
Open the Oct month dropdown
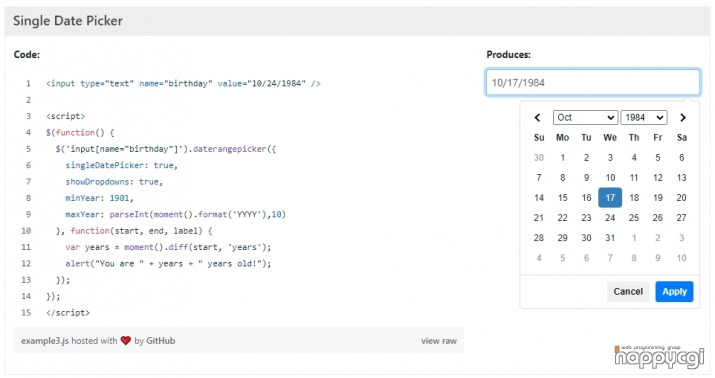click(x=585, y=118)
